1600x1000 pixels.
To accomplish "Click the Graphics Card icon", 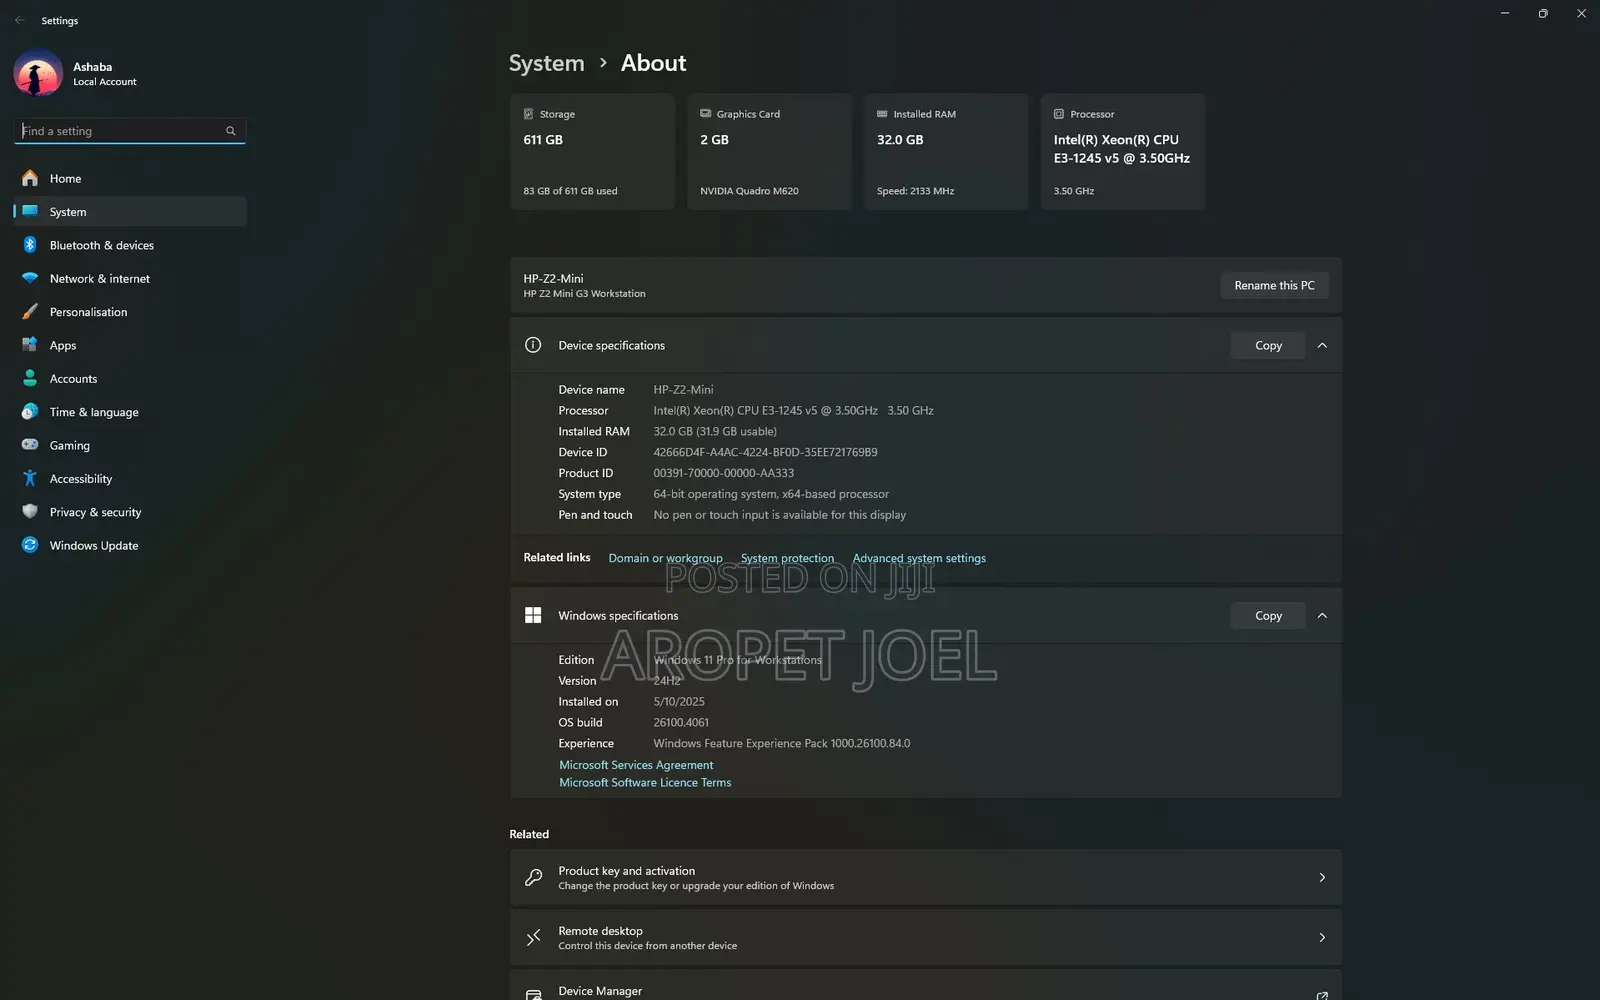I will (706, 114).
